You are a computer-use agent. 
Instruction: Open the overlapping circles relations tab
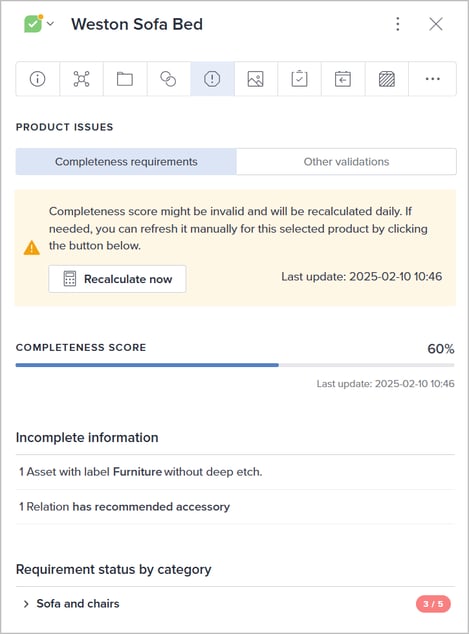(x=169, y=79)
